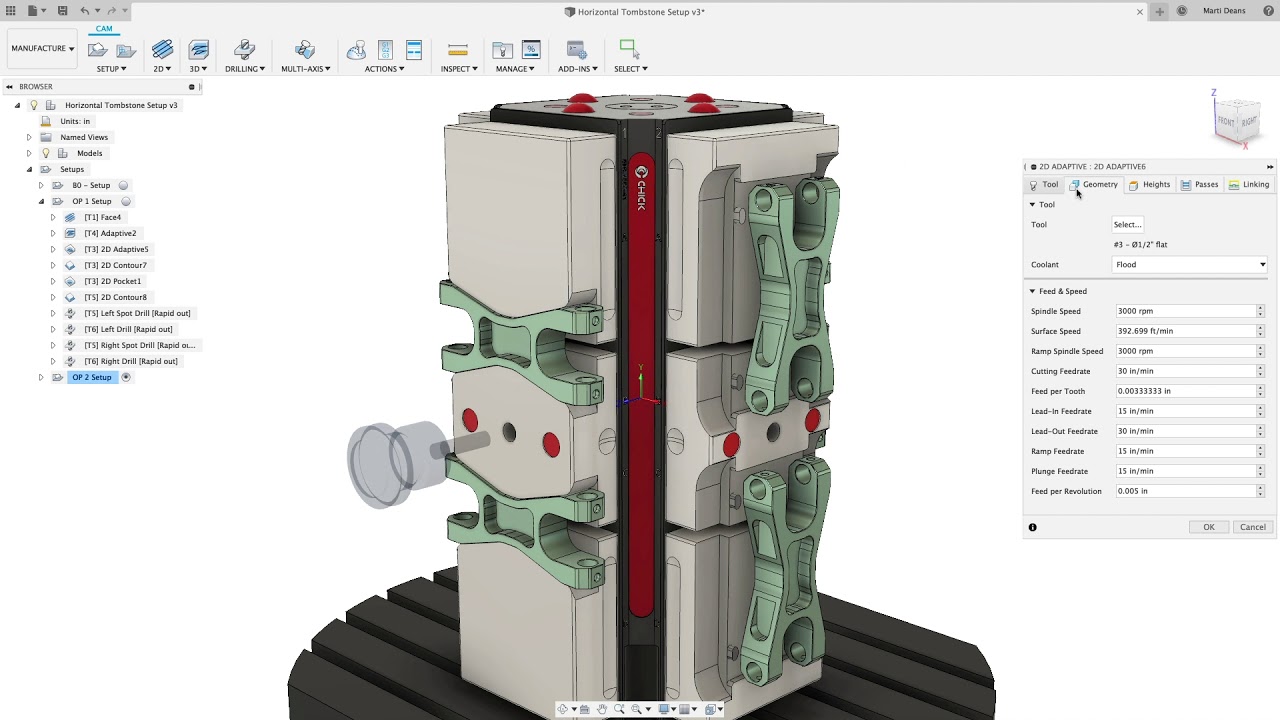Open the Setup Sheet icon
The image size is (1280, 720).
tap(414, 50)
